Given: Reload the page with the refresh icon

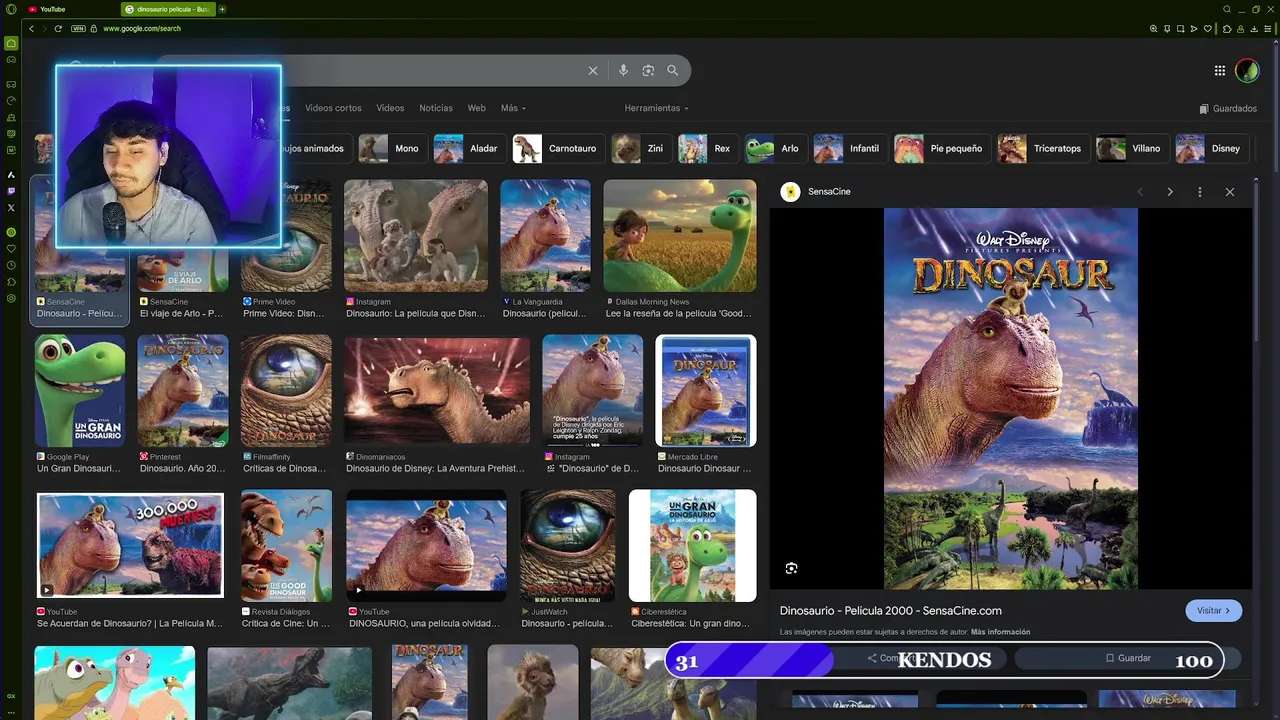Looking at the screenshot, I should point(59,29).
